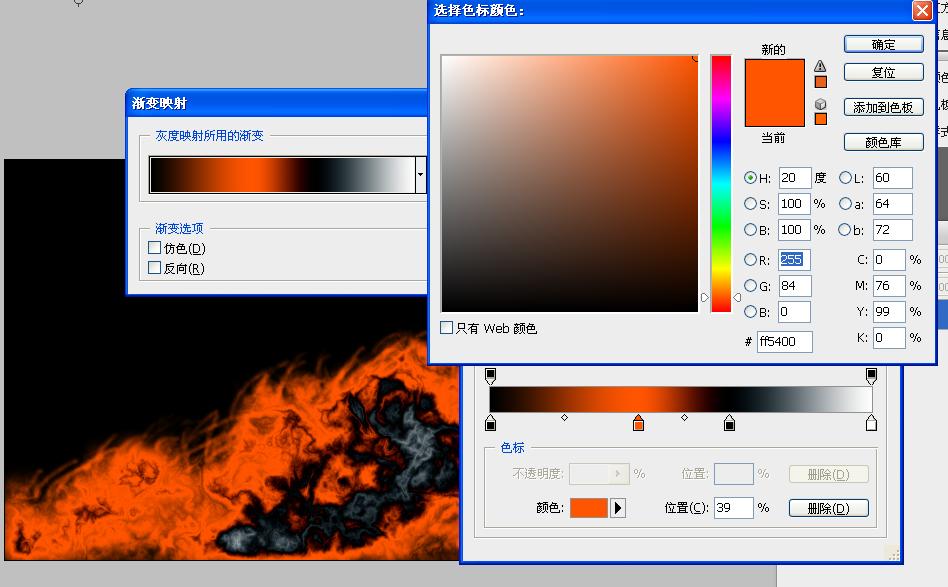Screen dimensions: 948x587
Task: Click the L value field showing 60
Action: click(x=893, y=178)
